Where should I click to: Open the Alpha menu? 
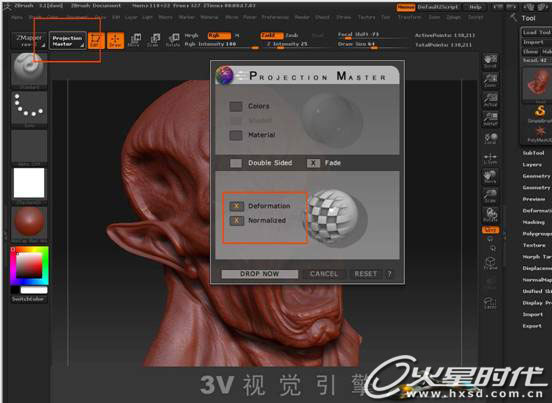click(x=17, y=17)
